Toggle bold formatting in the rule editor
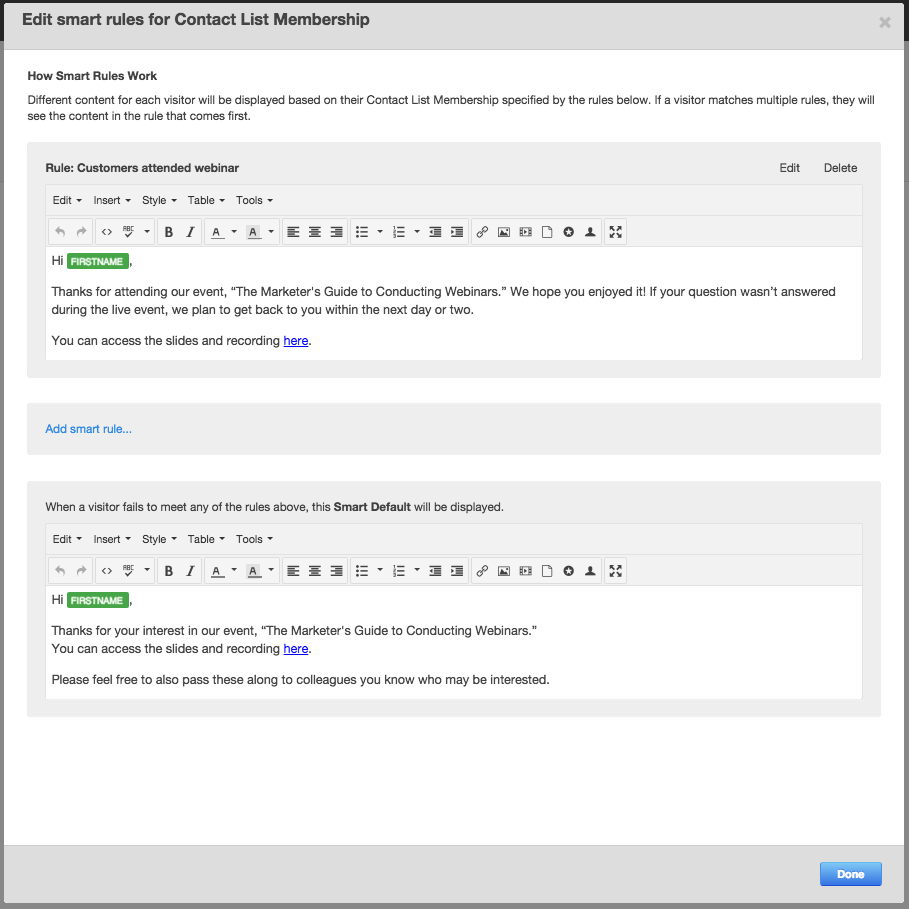Viewport: 909px width, 909px height. (169, 231)
